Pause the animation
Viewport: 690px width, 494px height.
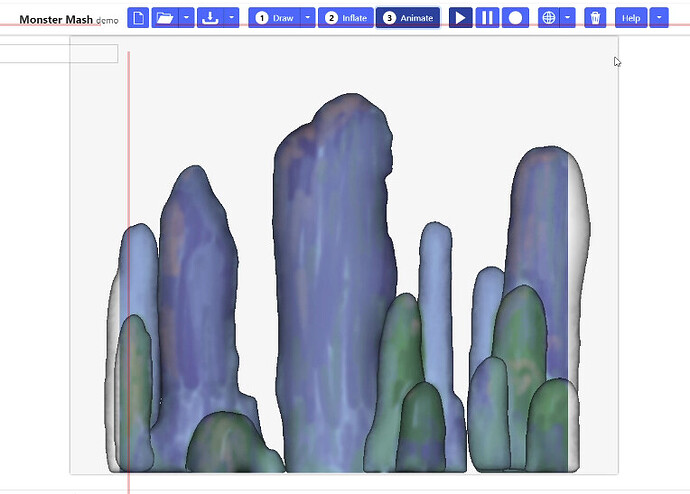tap(487, 18)
